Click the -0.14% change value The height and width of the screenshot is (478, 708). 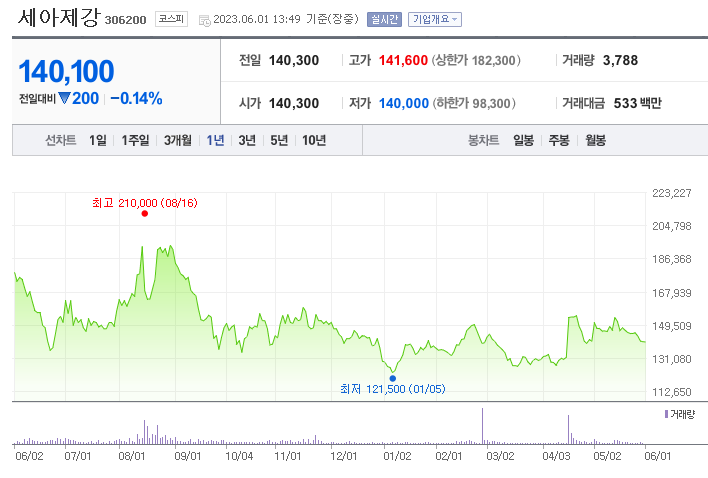click(136, 98)
